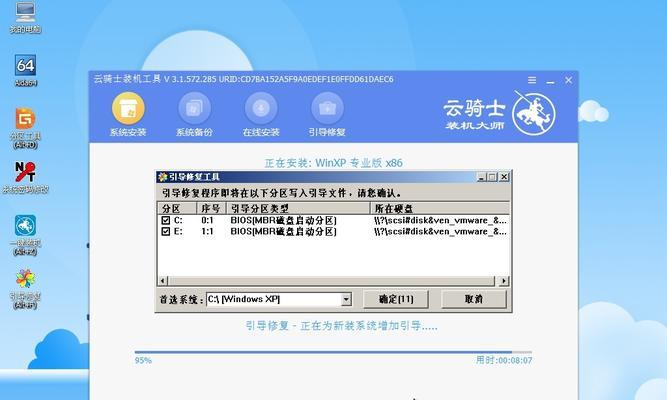
Task: Click the left scroll arrow in list
Action: (162, 281)
